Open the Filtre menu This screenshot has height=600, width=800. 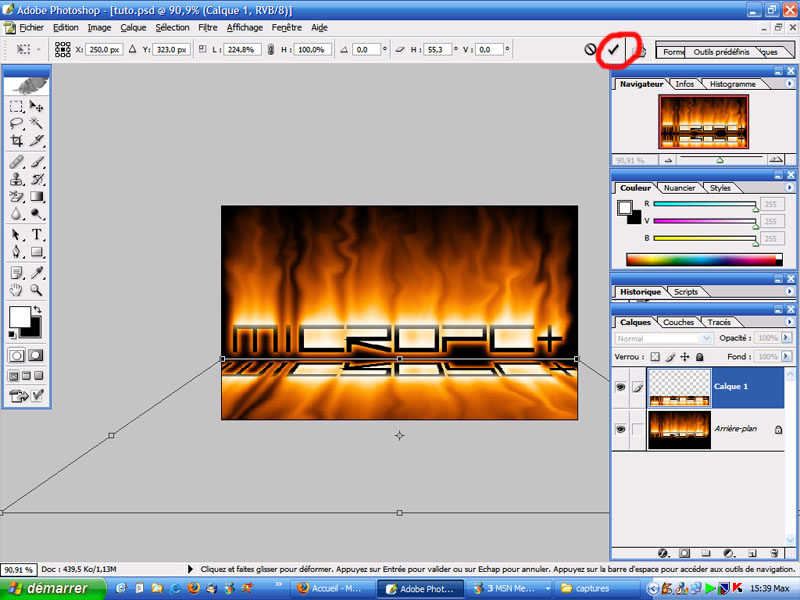point(208,28)
